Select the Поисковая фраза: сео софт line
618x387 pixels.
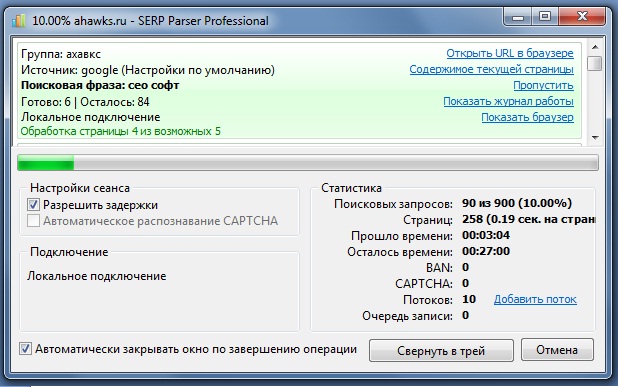(x=100, y=86)
